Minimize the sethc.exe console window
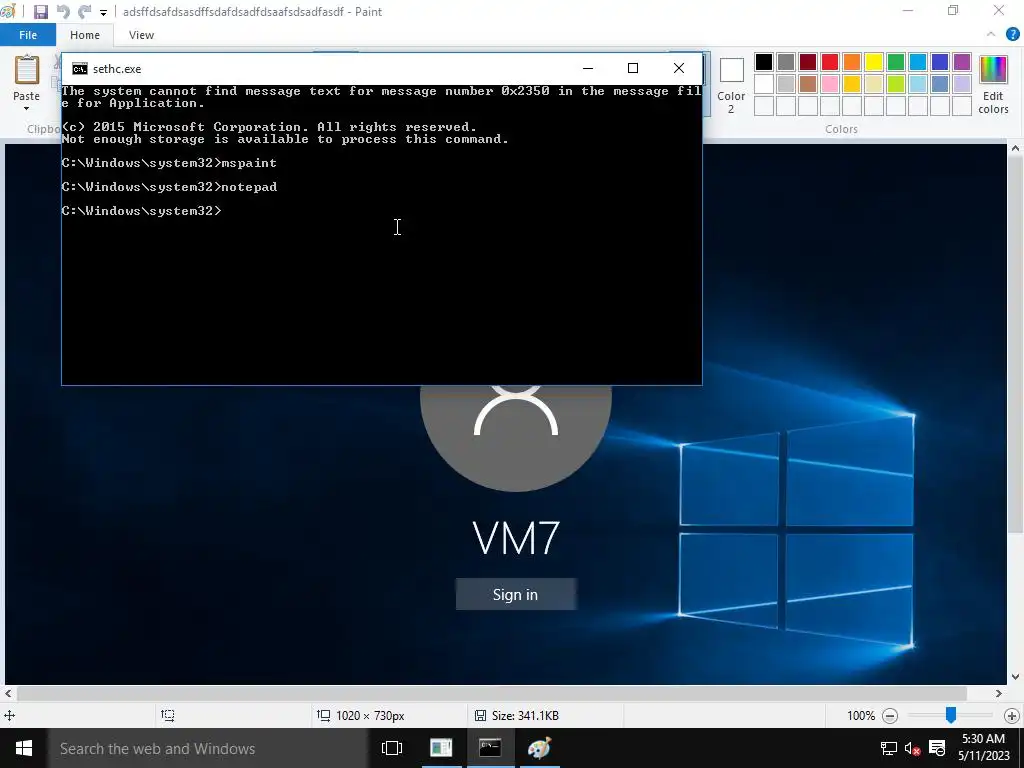Screen dimensions: 1024x768 [x=588, y=68]
